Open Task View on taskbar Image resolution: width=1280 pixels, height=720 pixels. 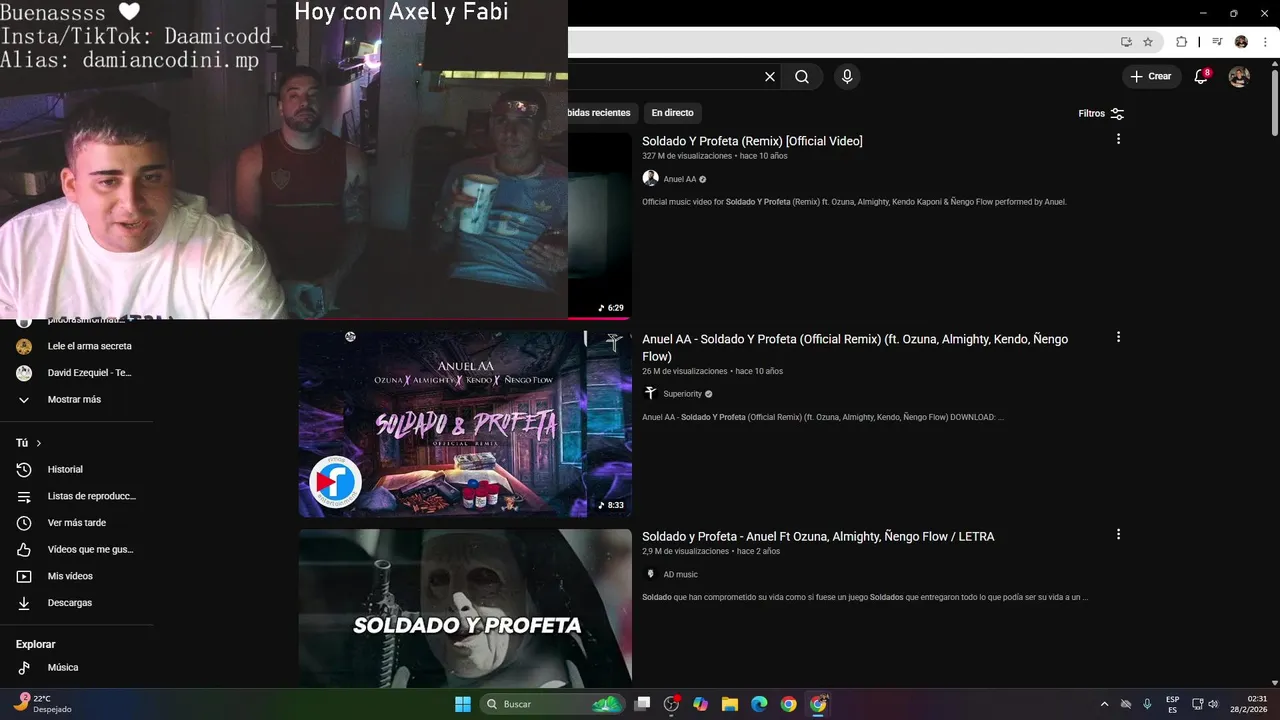point(643,704)
